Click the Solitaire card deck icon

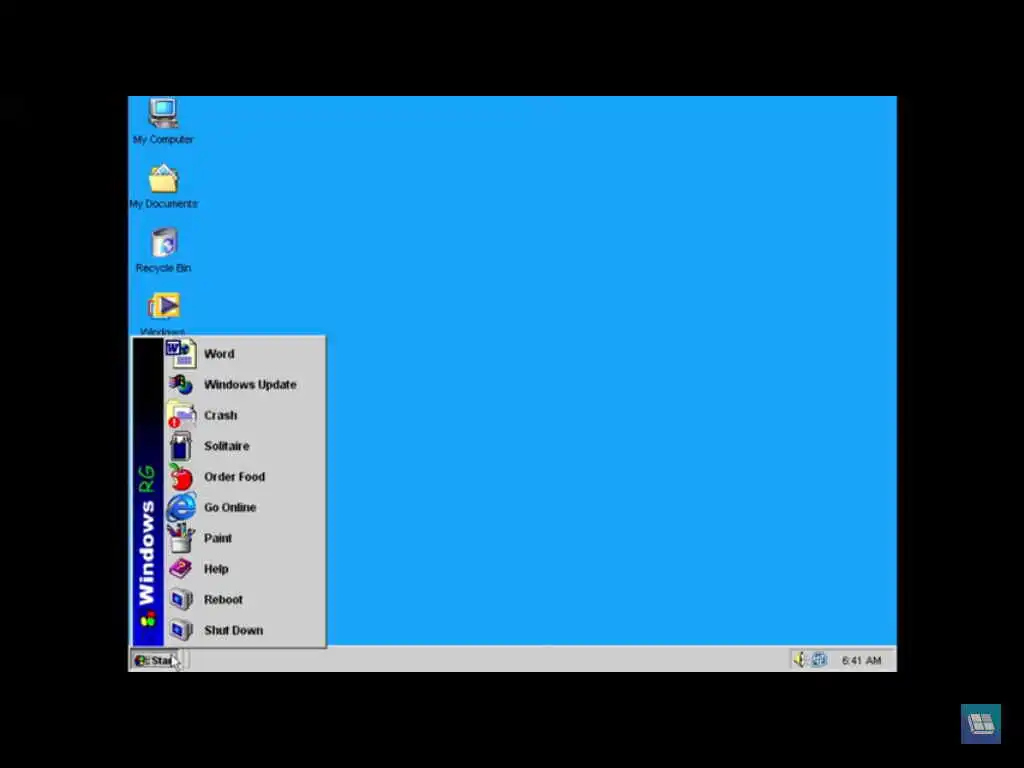pos(181,446)
